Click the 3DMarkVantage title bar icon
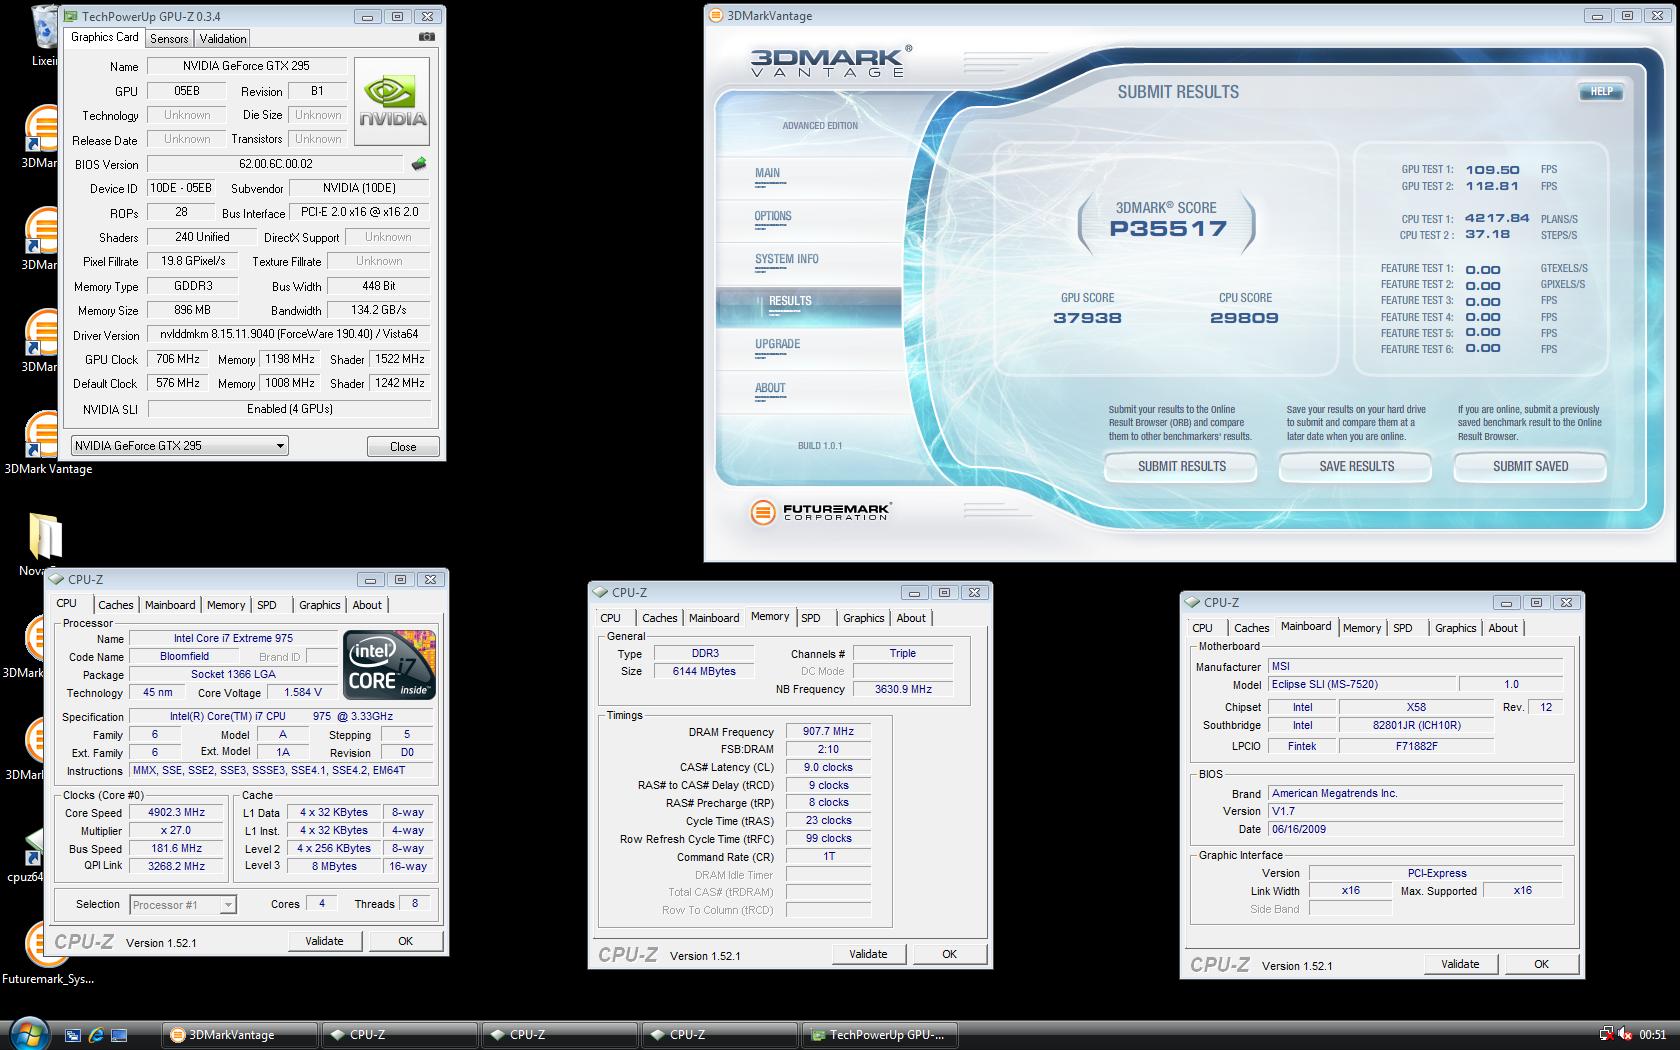1680x1050 pixels. pyautogui.click(x=715, y=15)
